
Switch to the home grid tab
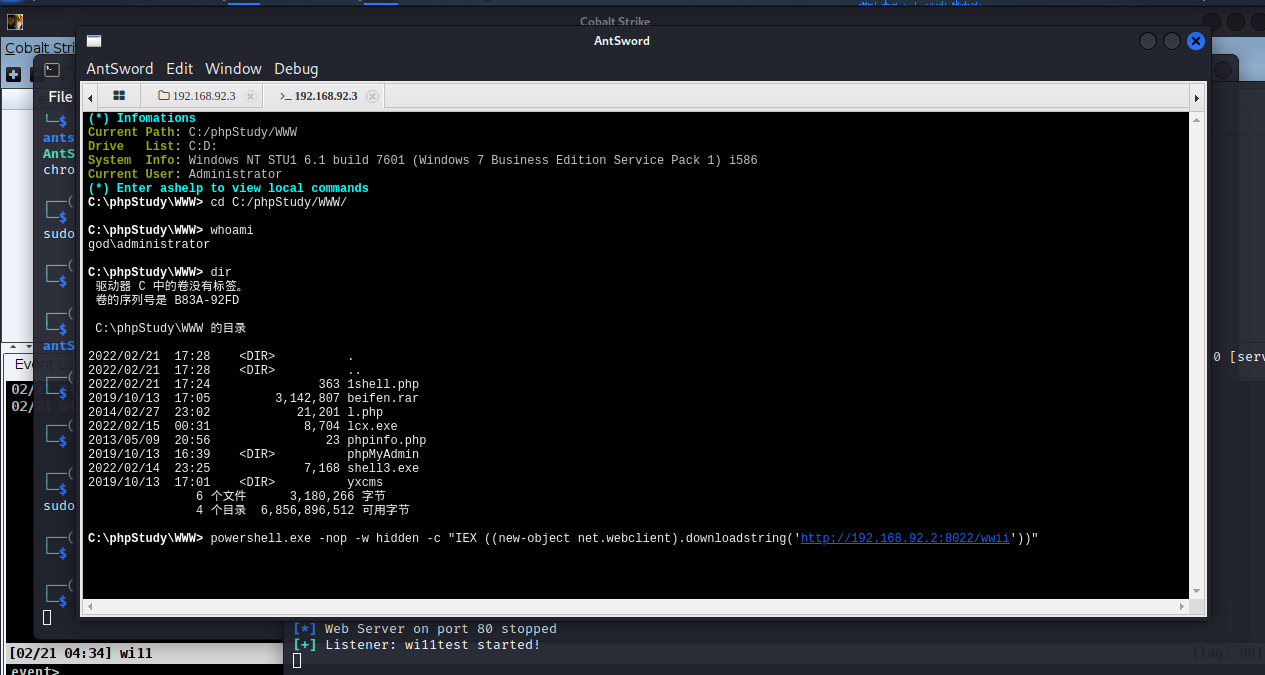pos(119,96)
